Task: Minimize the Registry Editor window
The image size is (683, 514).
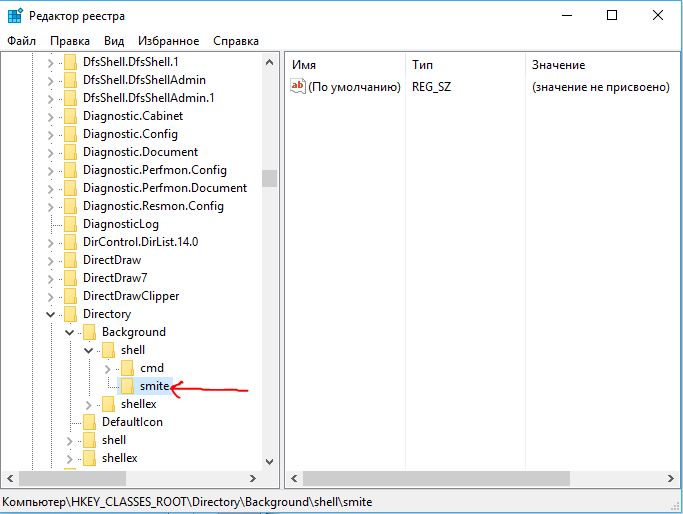Action: click(x=567, y=16)
